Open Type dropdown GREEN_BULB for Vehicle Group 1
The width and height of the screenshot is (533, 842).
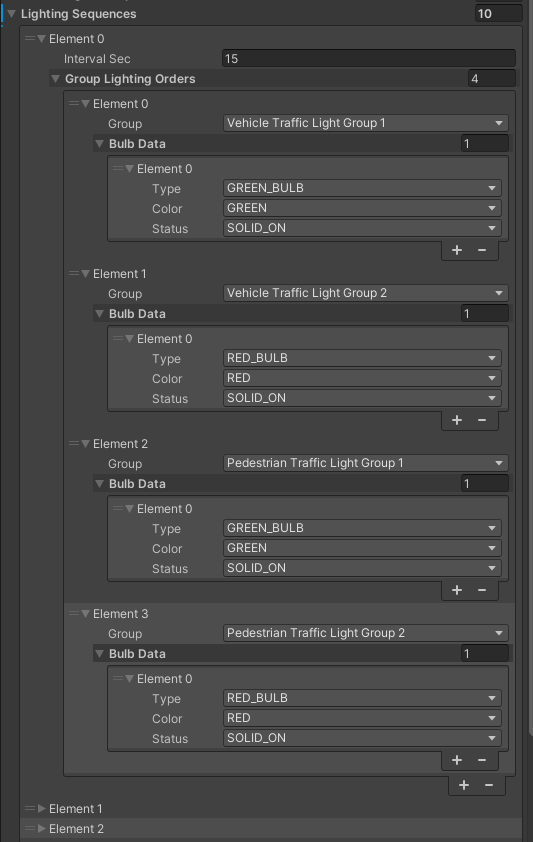click(x=362, y=188)
